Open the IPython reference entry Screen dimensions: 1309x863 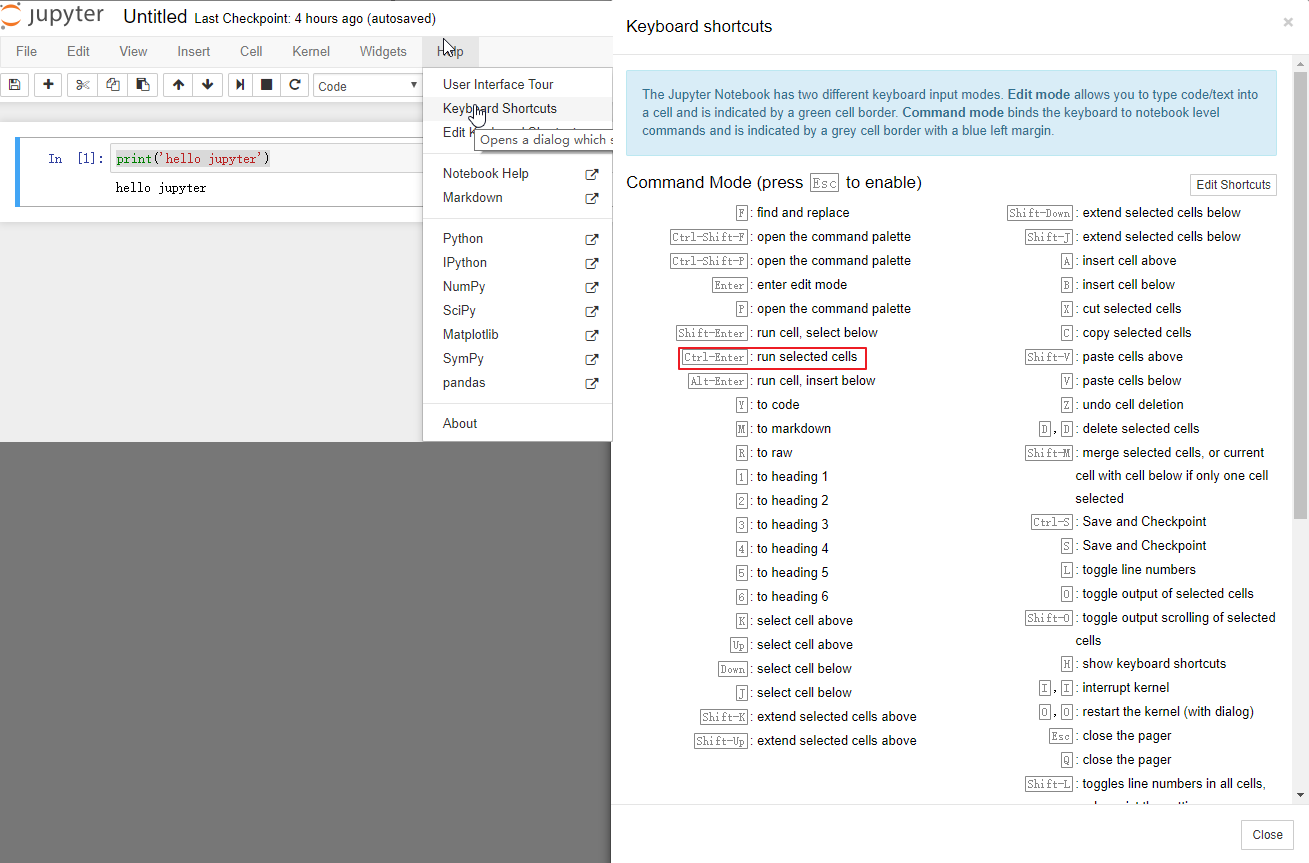pyautogui.click(x=465, y=263)
